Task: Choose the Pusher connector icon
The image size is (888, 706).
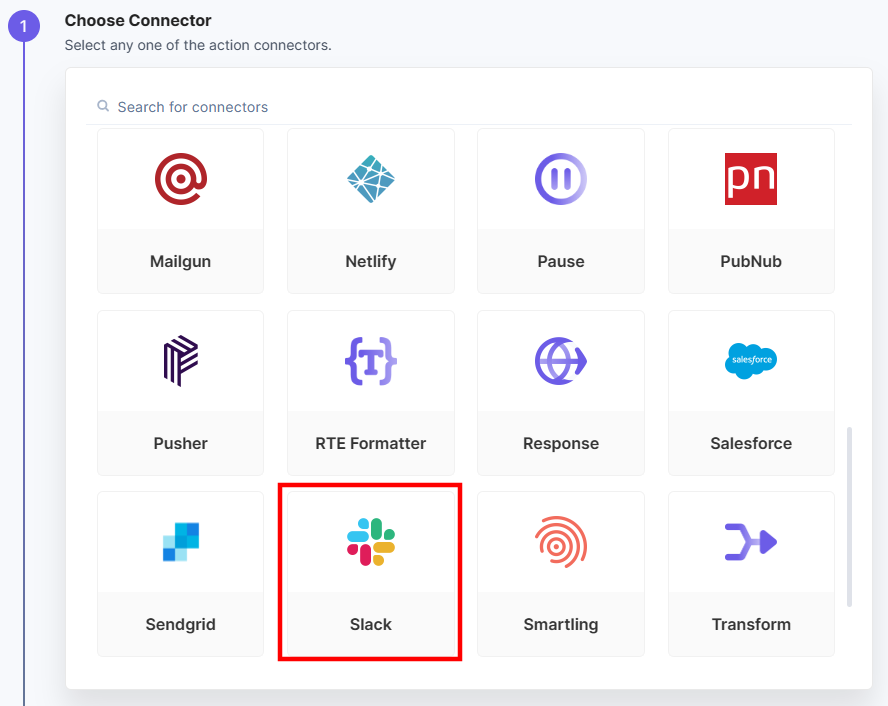Action: tap(181, 361)
